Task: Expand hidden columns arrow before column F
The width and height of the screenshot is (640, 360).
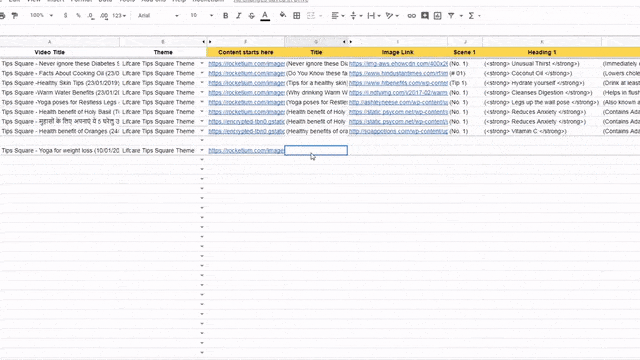Action: [x=210, y=42]
